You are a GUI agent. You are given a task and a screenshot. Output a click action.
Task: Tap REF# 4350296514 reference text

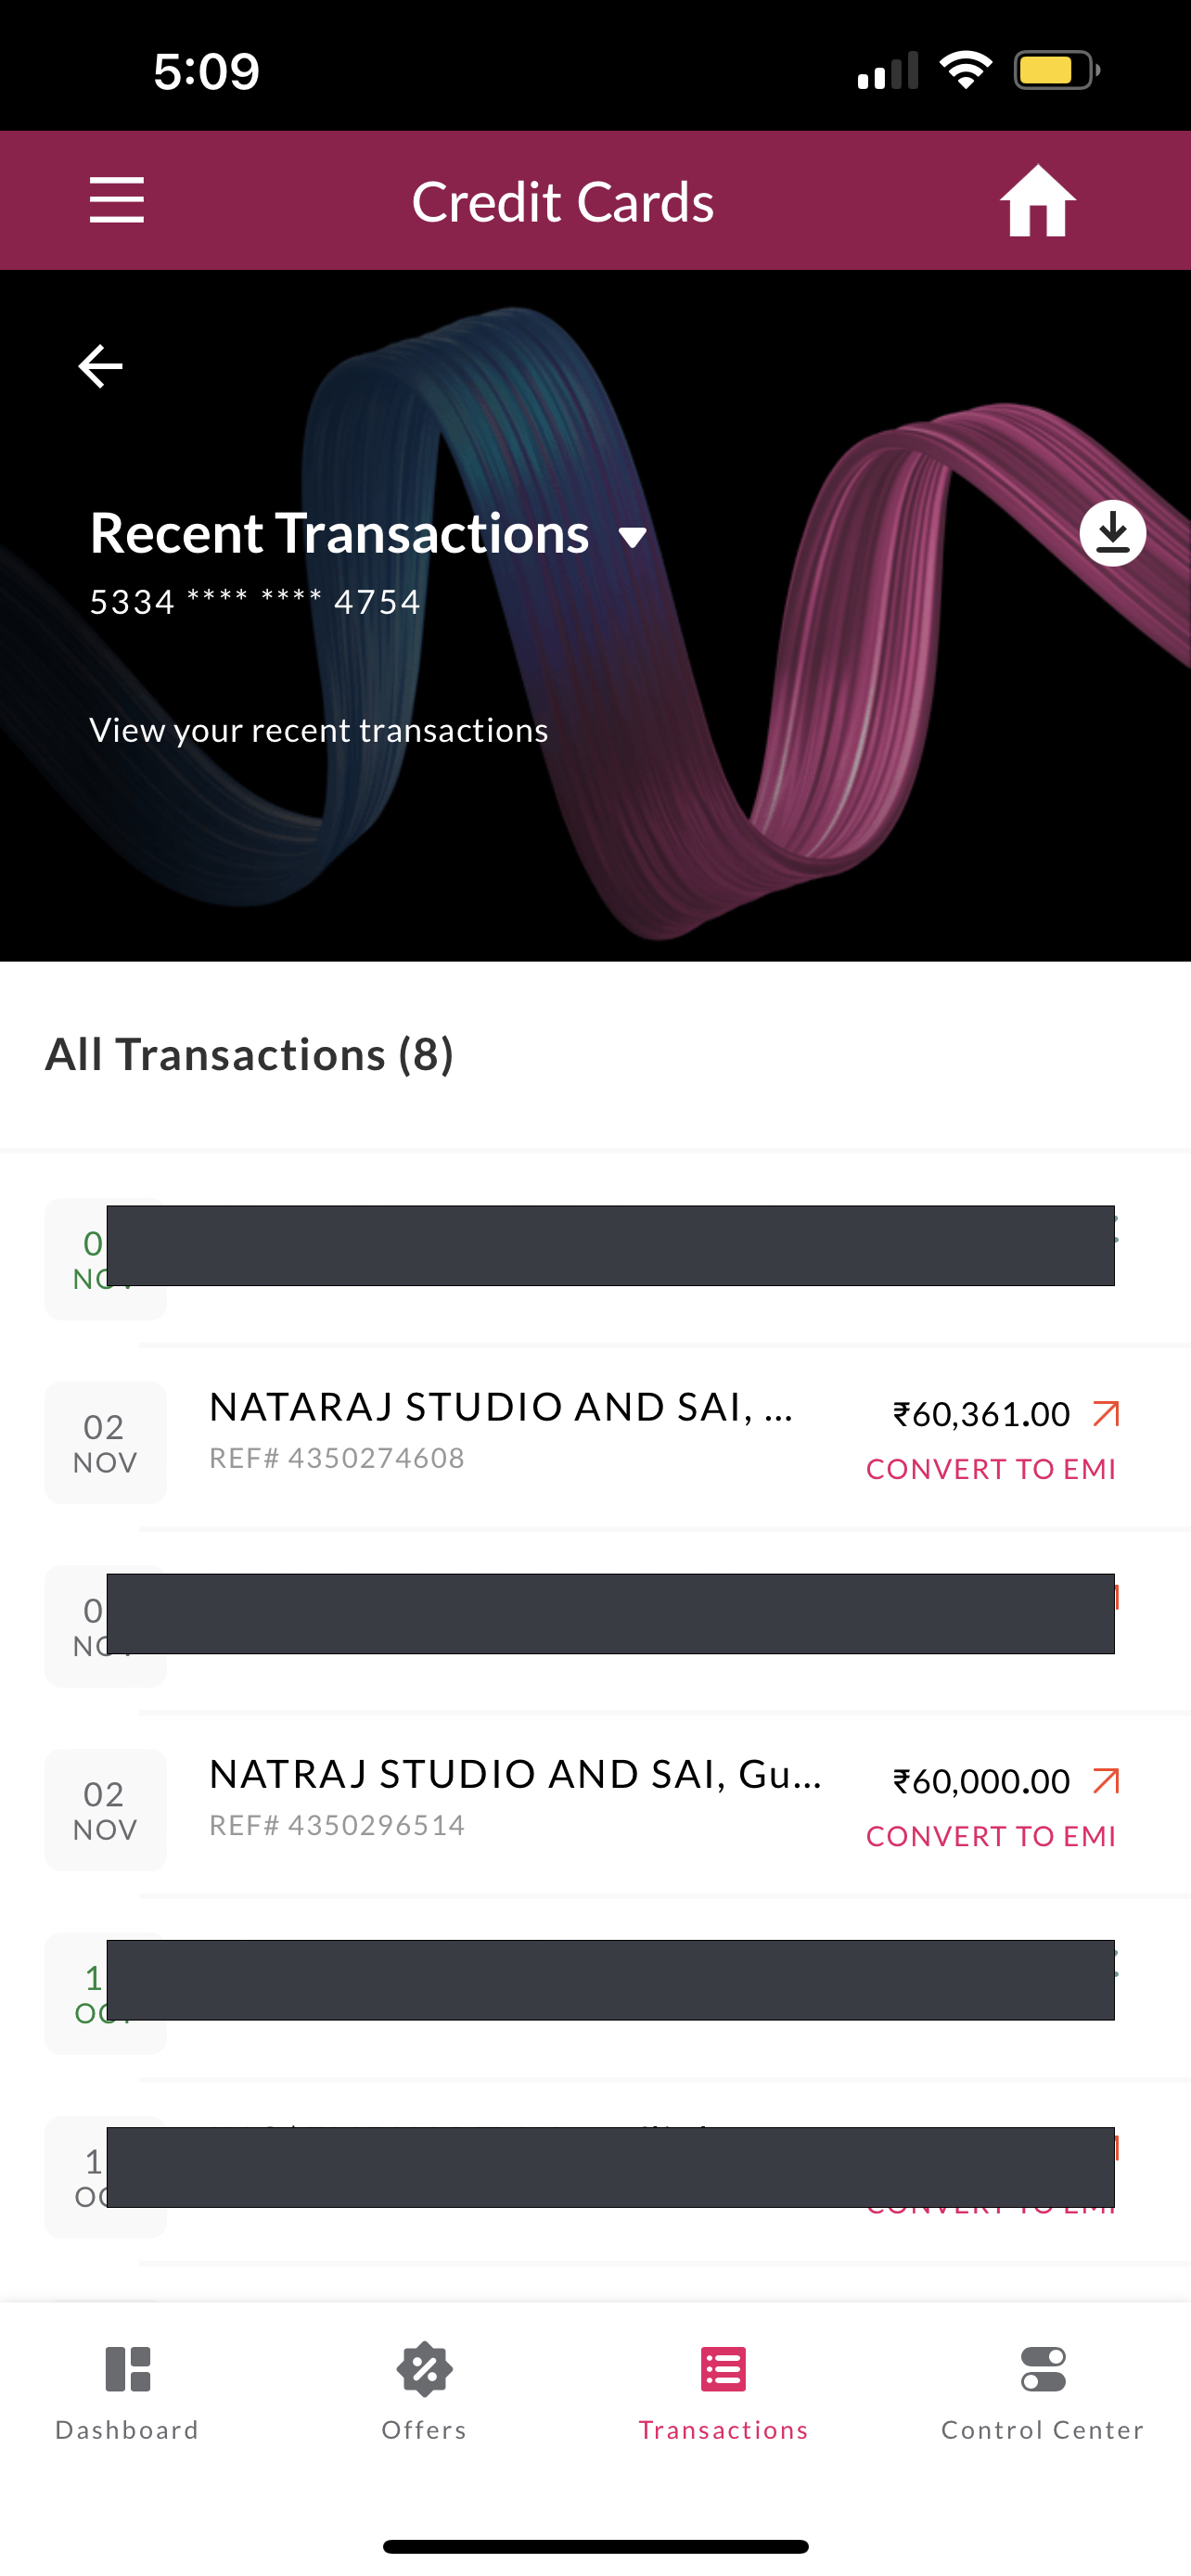click(x=337, y=1825)
